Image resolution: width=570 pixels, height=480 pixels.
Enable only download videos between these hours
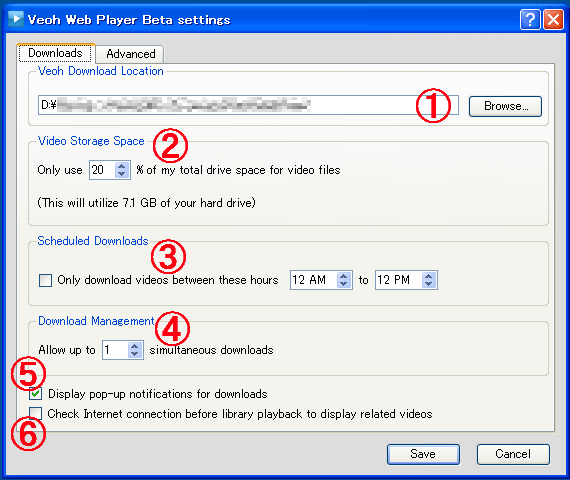coord(45,280)
